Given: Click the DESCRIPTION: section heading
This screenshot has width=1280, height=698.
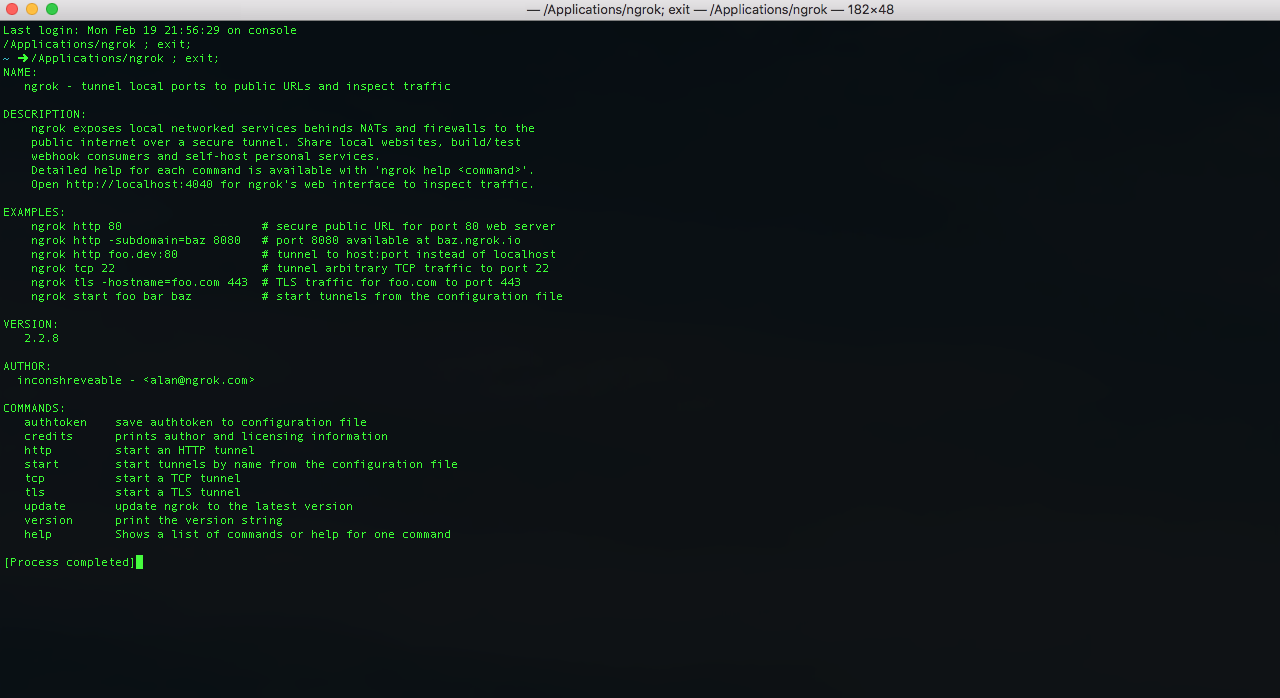Looking at the screenshot, I should coord(45,114).
